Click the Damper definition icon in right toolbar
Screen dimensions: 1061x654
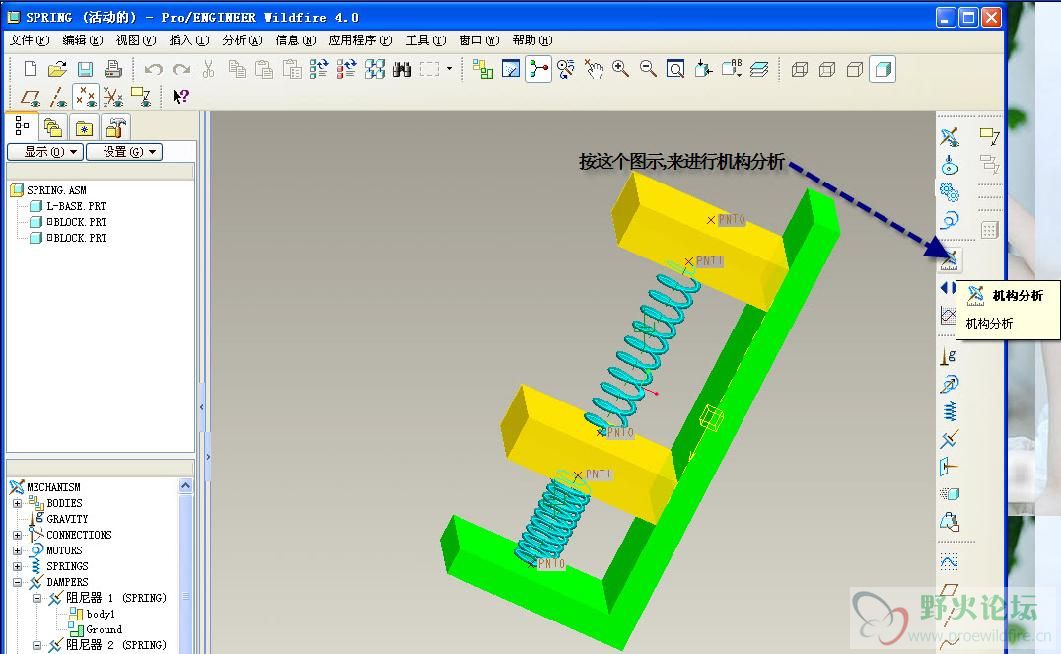point(949,439)
